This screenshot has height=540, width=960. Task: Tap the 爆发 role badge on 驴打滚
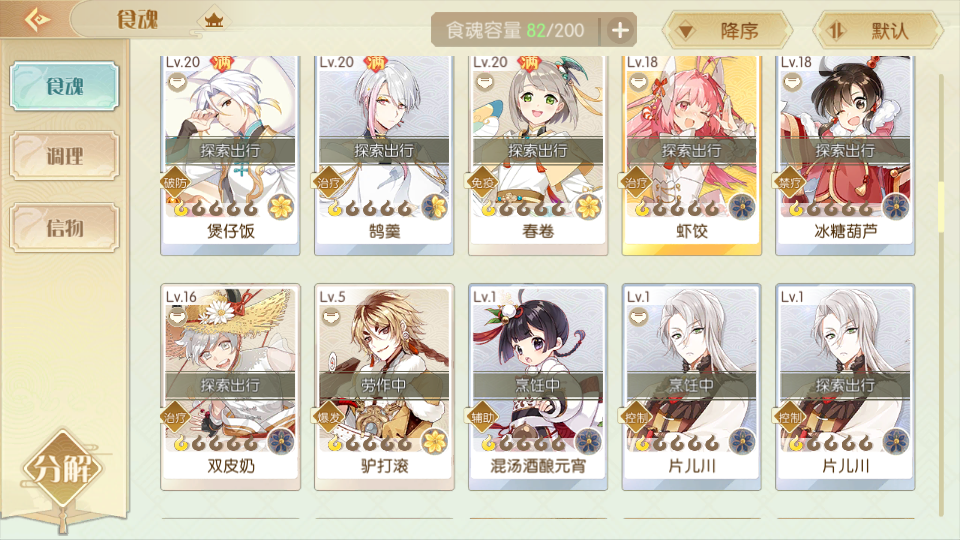pyautogui.click(x=329, y=418)
